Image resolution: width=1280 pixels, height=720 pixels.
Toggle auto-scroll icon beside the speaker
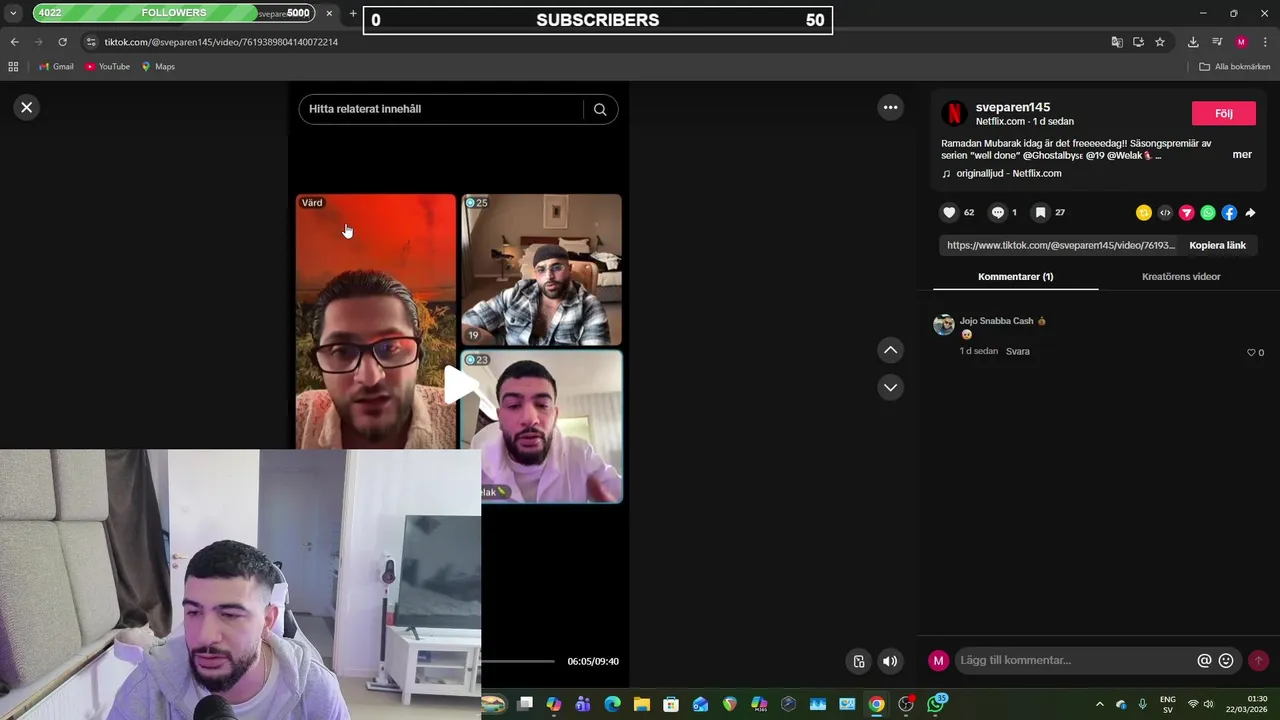click(x=858, y=661)
